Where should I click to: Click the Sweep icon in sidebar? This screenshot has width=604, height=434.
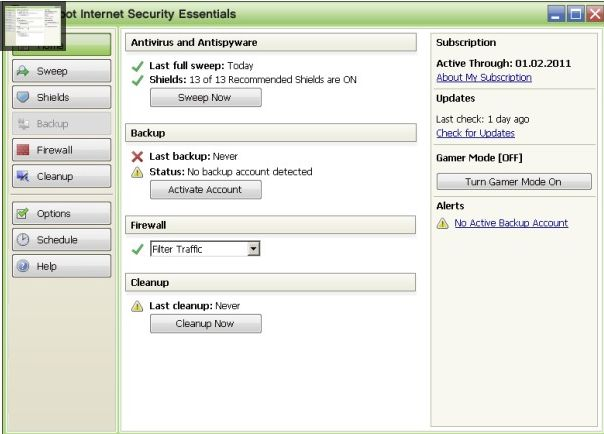(x=23, y=72)
